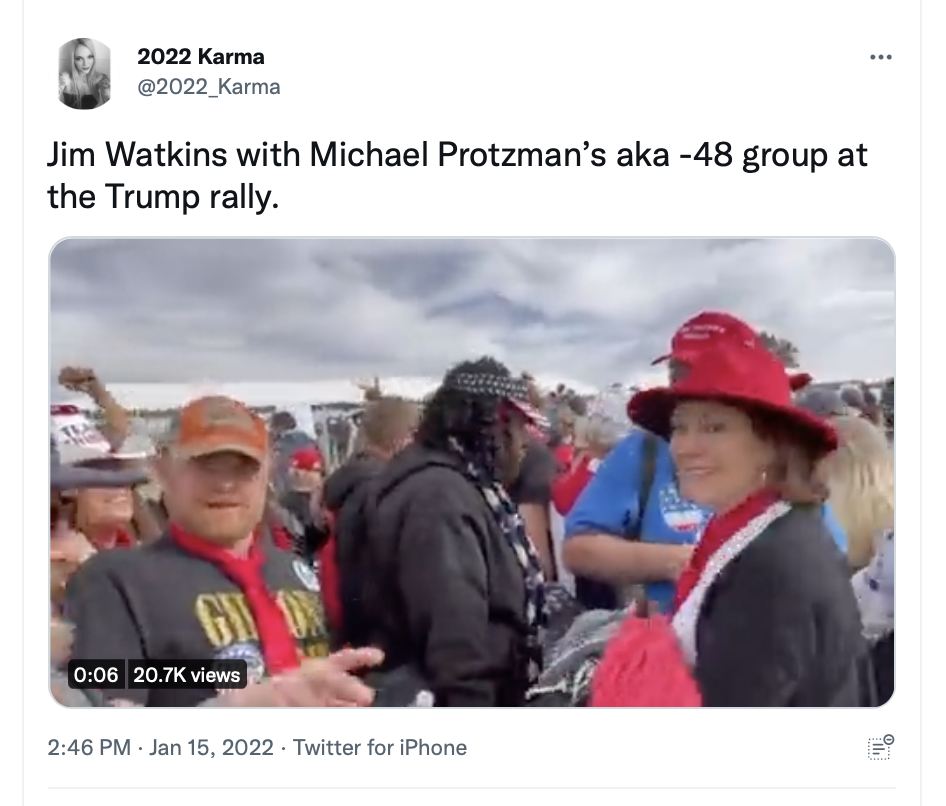
Task: Open the Jan 15, 2022 date link
Action: click(211, 747)
